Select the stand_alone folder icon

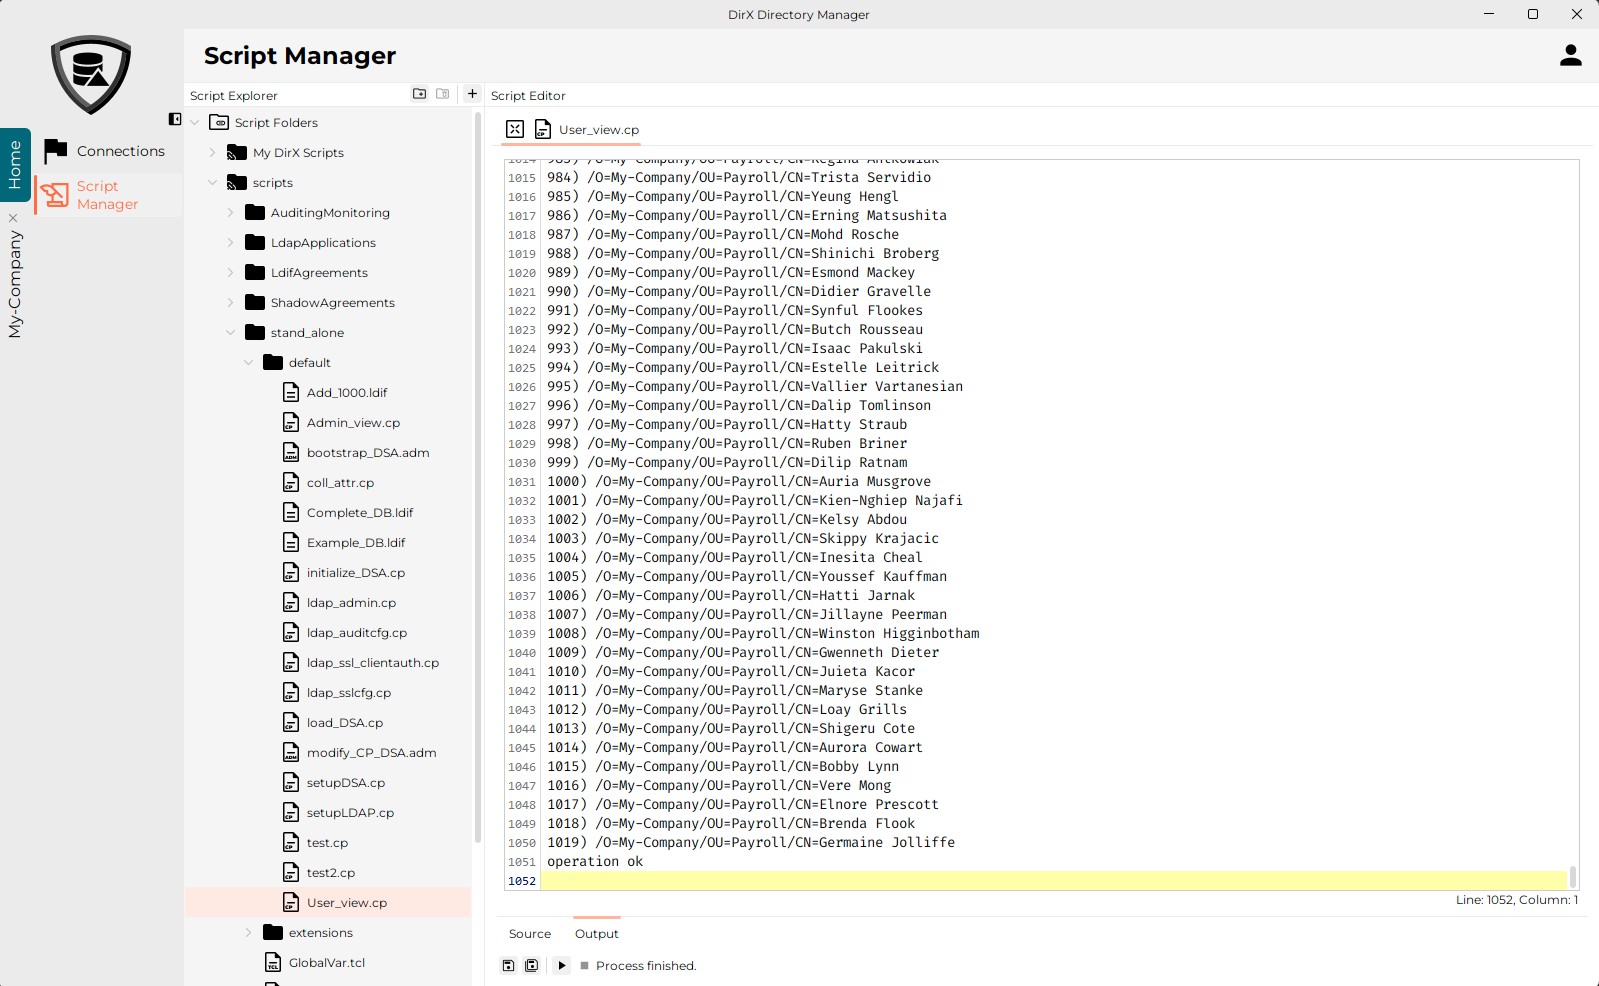point(255,333)
